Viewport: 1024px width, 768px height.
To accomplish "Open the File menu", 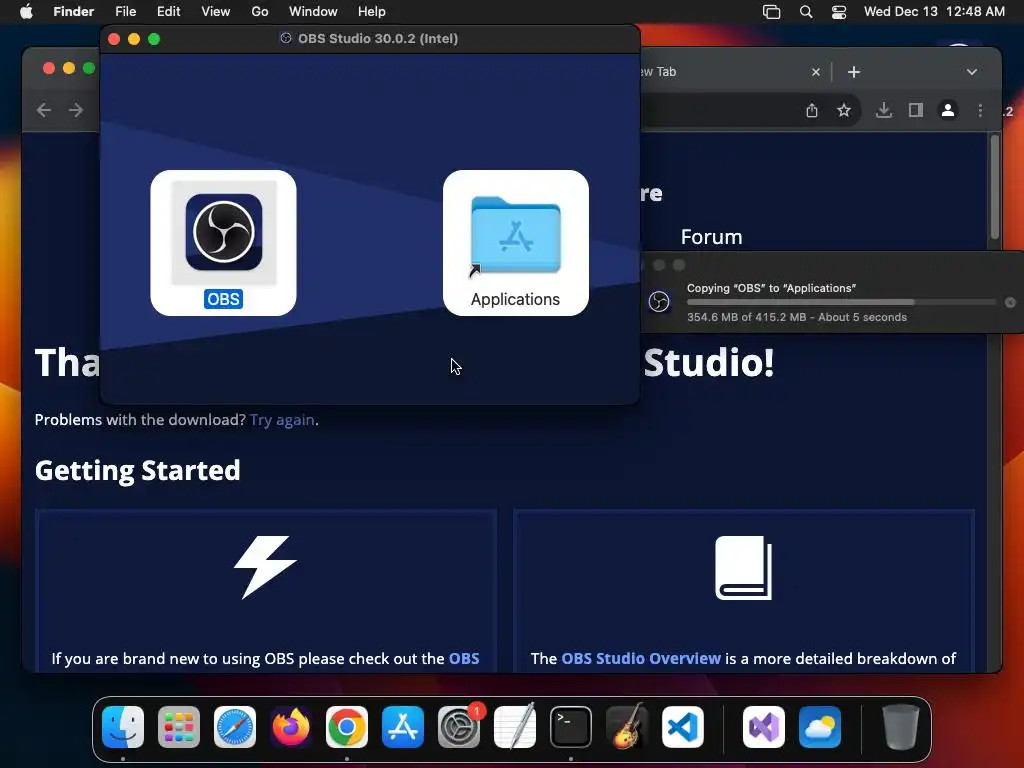I will tap(125, 12).
